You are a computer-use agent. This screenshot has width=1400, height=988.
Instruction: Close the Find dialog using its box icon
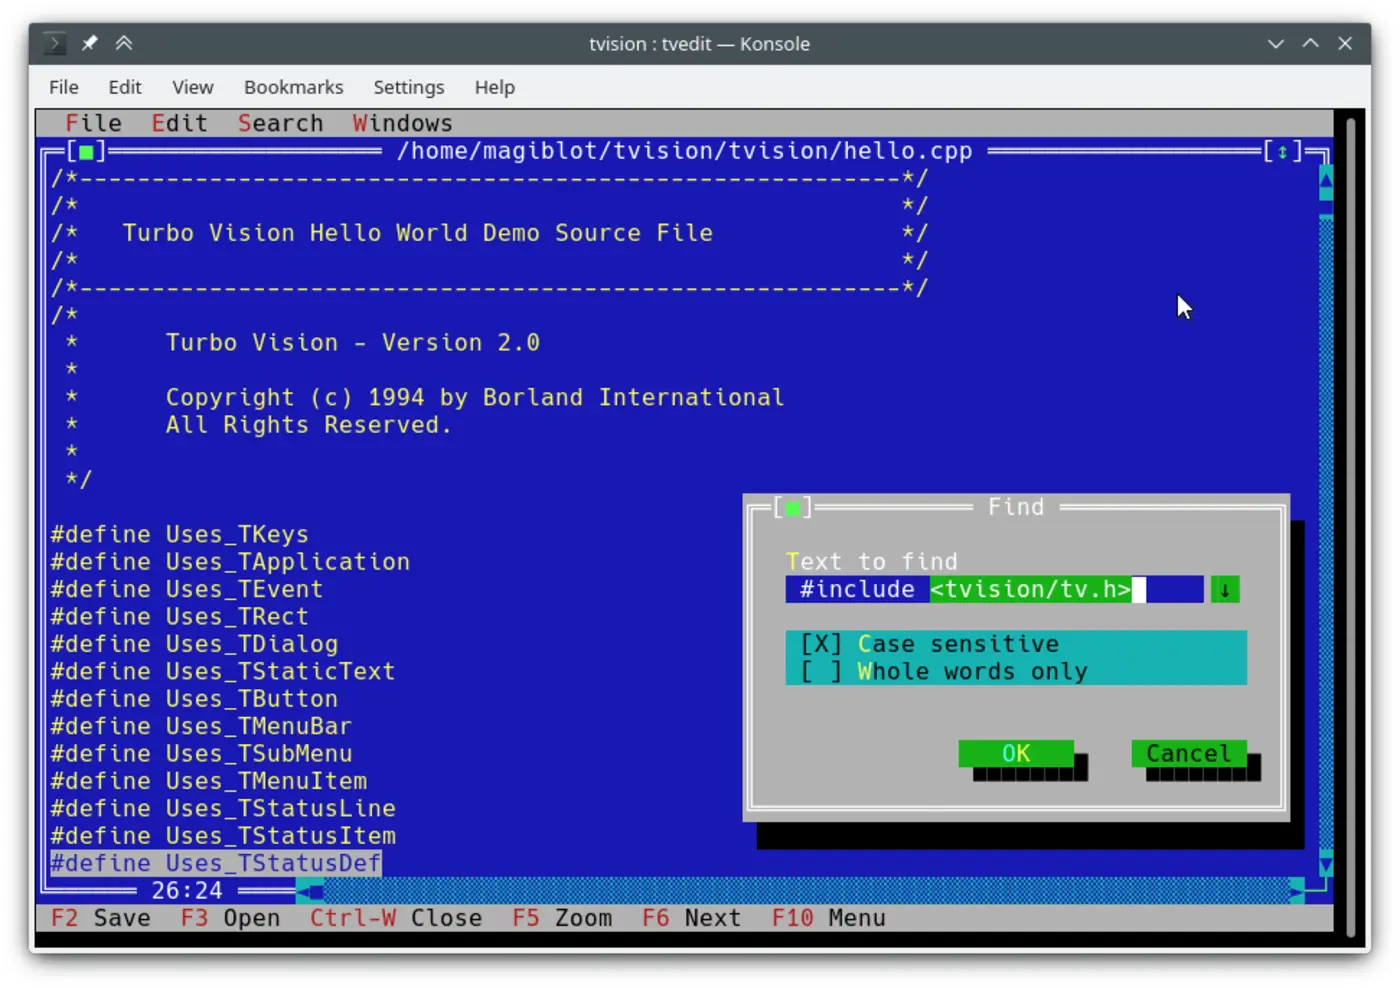tap(792, 508)
